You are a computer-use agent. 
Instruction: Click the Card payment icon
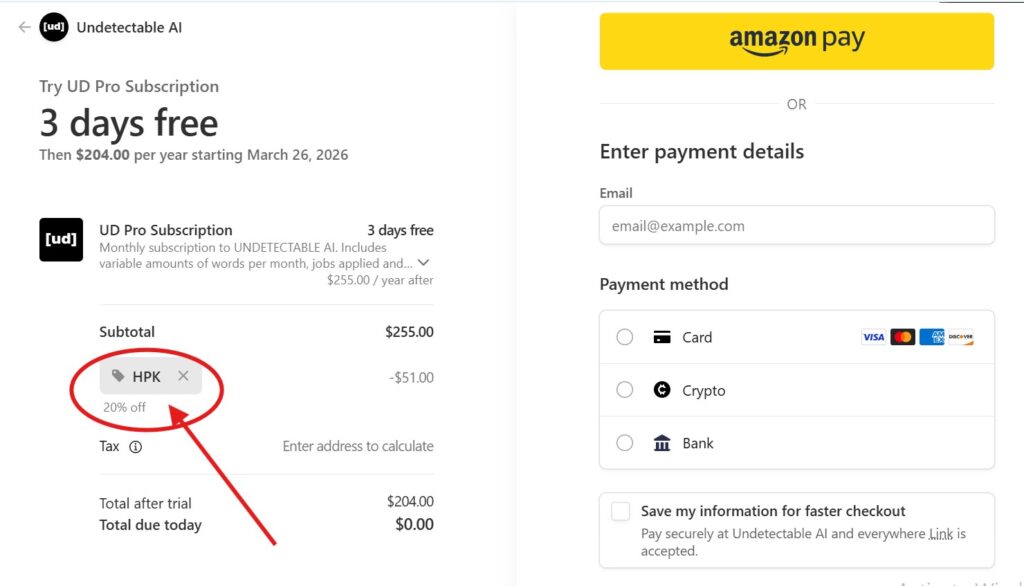coord(661,337)
